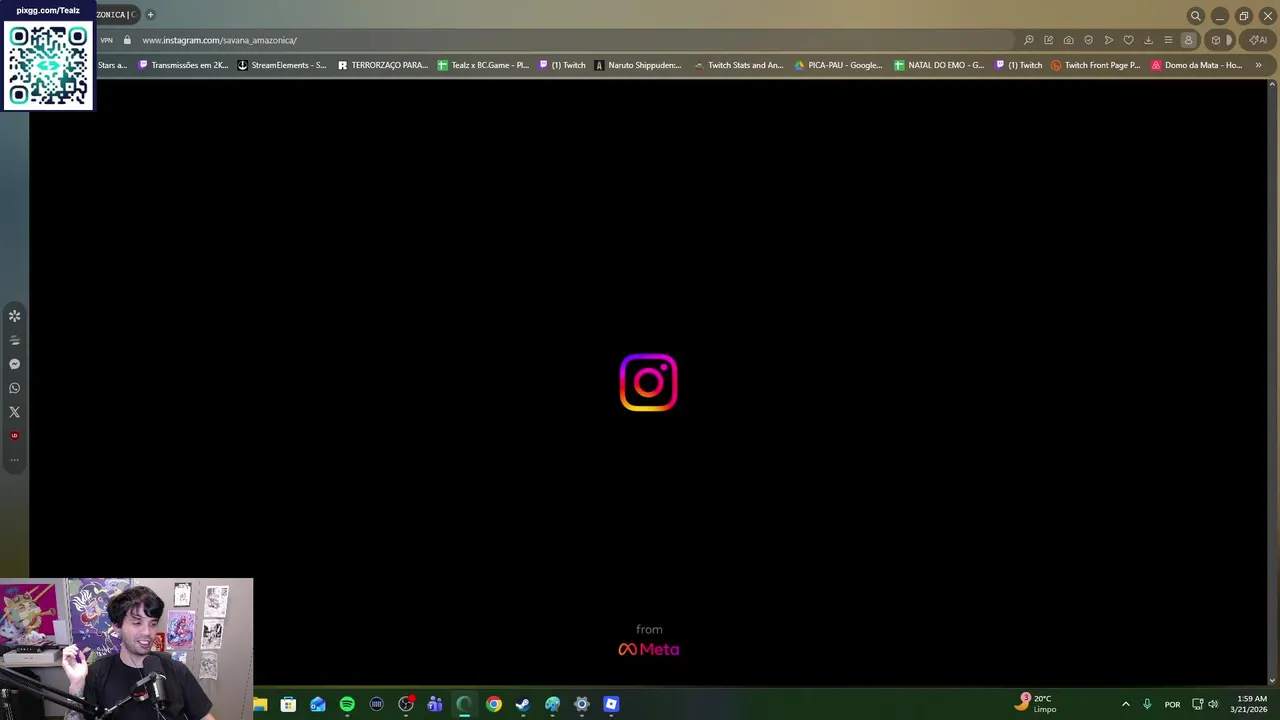Screen dimensions: 1280x720
Task: Open the Twitch Stats and An... bookmark
Action: [739, 65]
